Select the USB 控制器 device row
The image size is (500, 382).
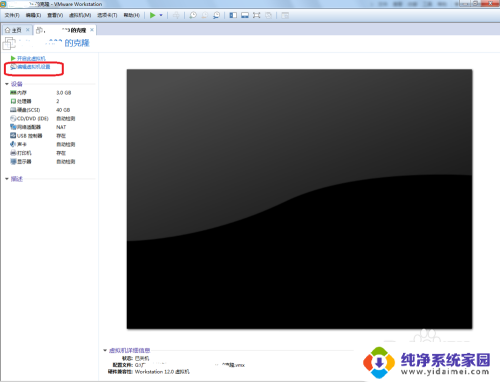(x=43, y=136)
